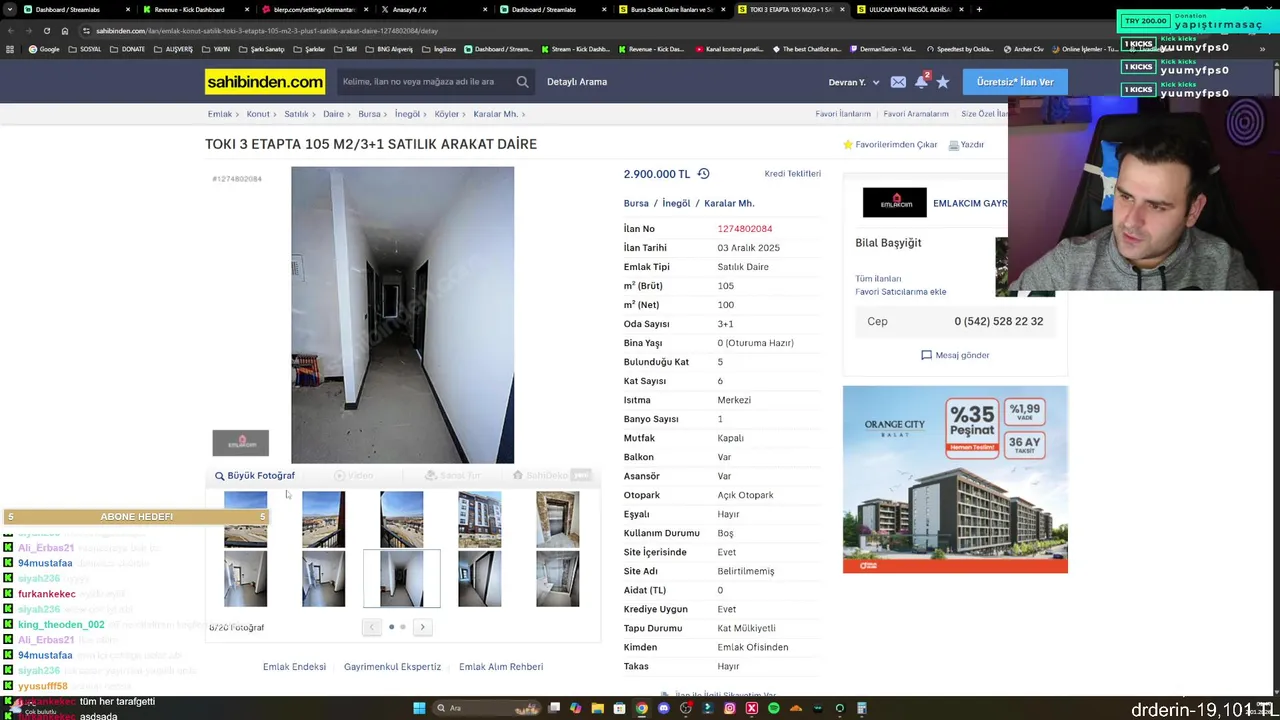The width and height of the screenshot is (1280, 720).
Task: Switch to Bursa Satılık Daire İlanları tab
Action: tap(672, 9)
